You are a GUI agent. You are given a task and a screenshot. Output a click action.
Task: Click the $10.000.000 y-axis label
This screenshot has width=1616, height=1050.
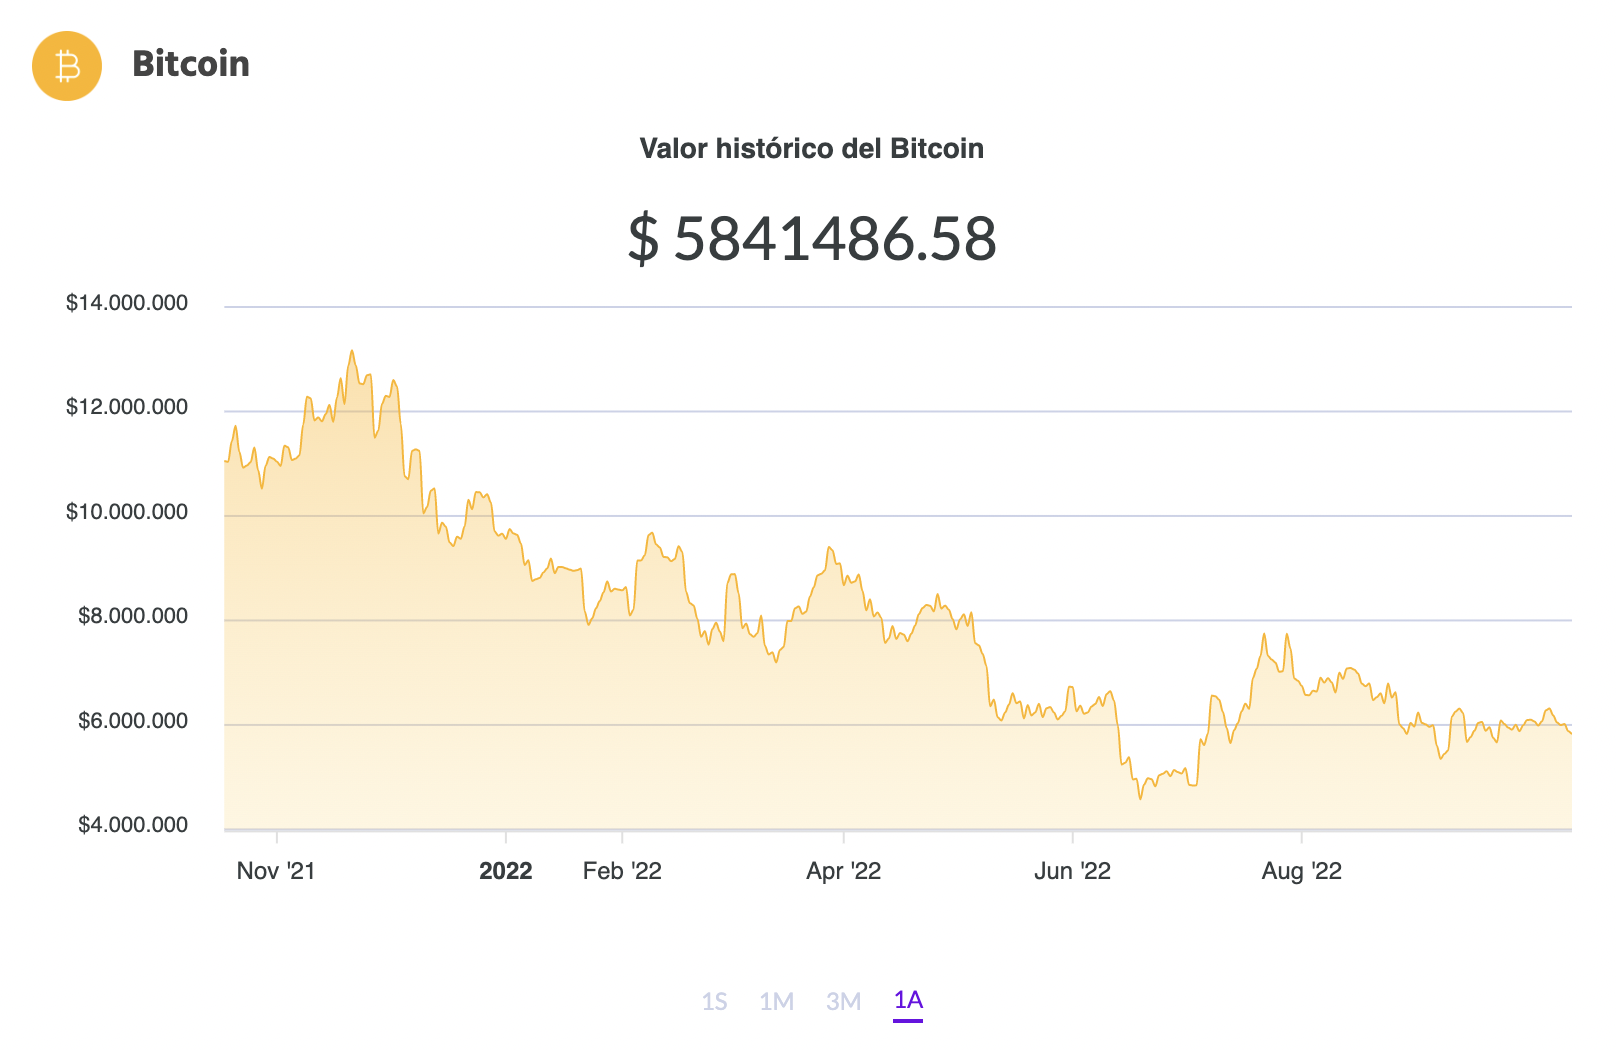click(127, 512)
